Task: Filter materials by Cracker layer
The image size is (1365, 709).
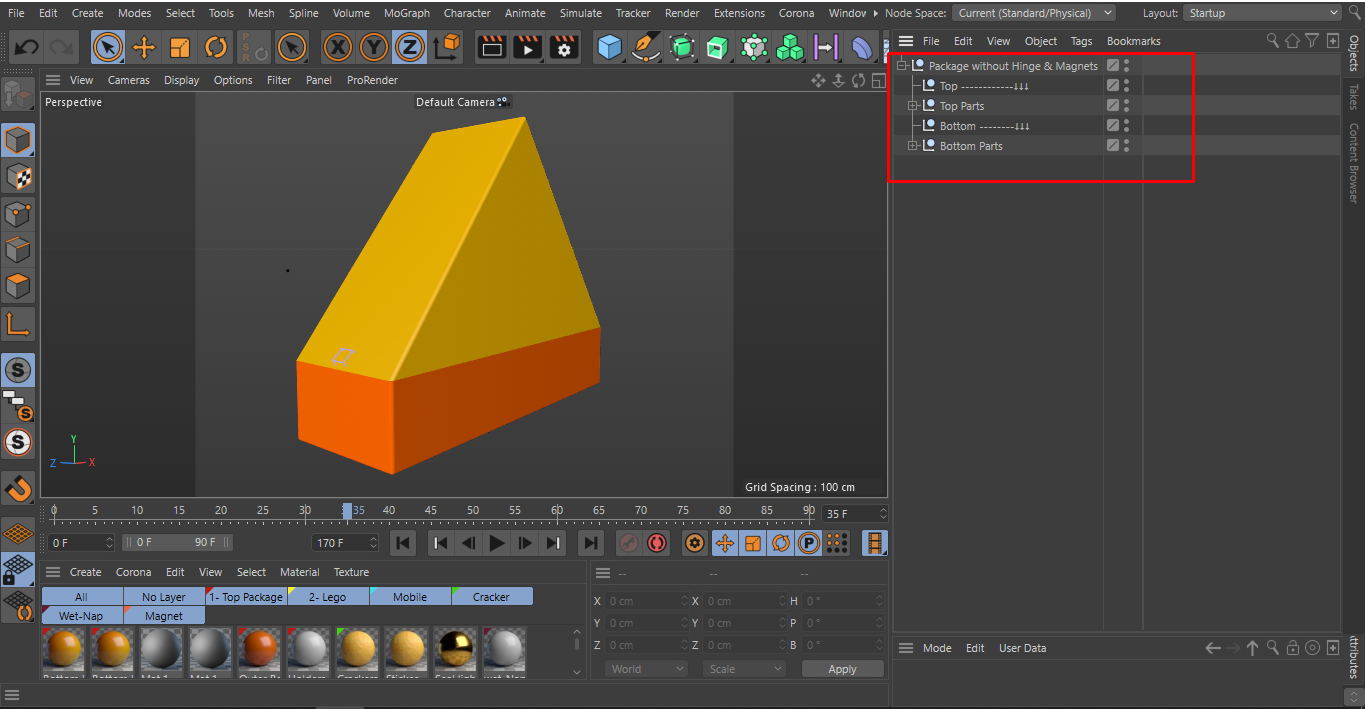Action: [491, 597]
